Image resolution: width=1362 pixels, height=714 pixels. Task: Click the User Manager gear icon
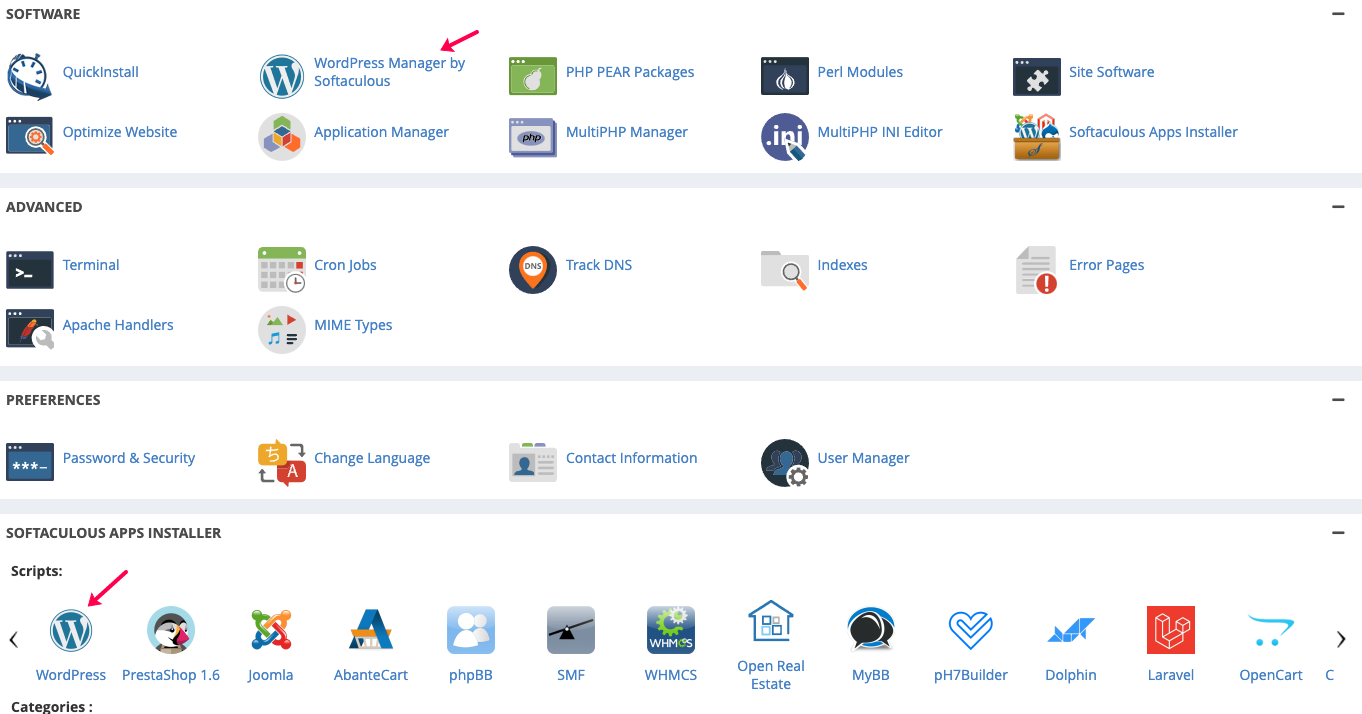785,462
